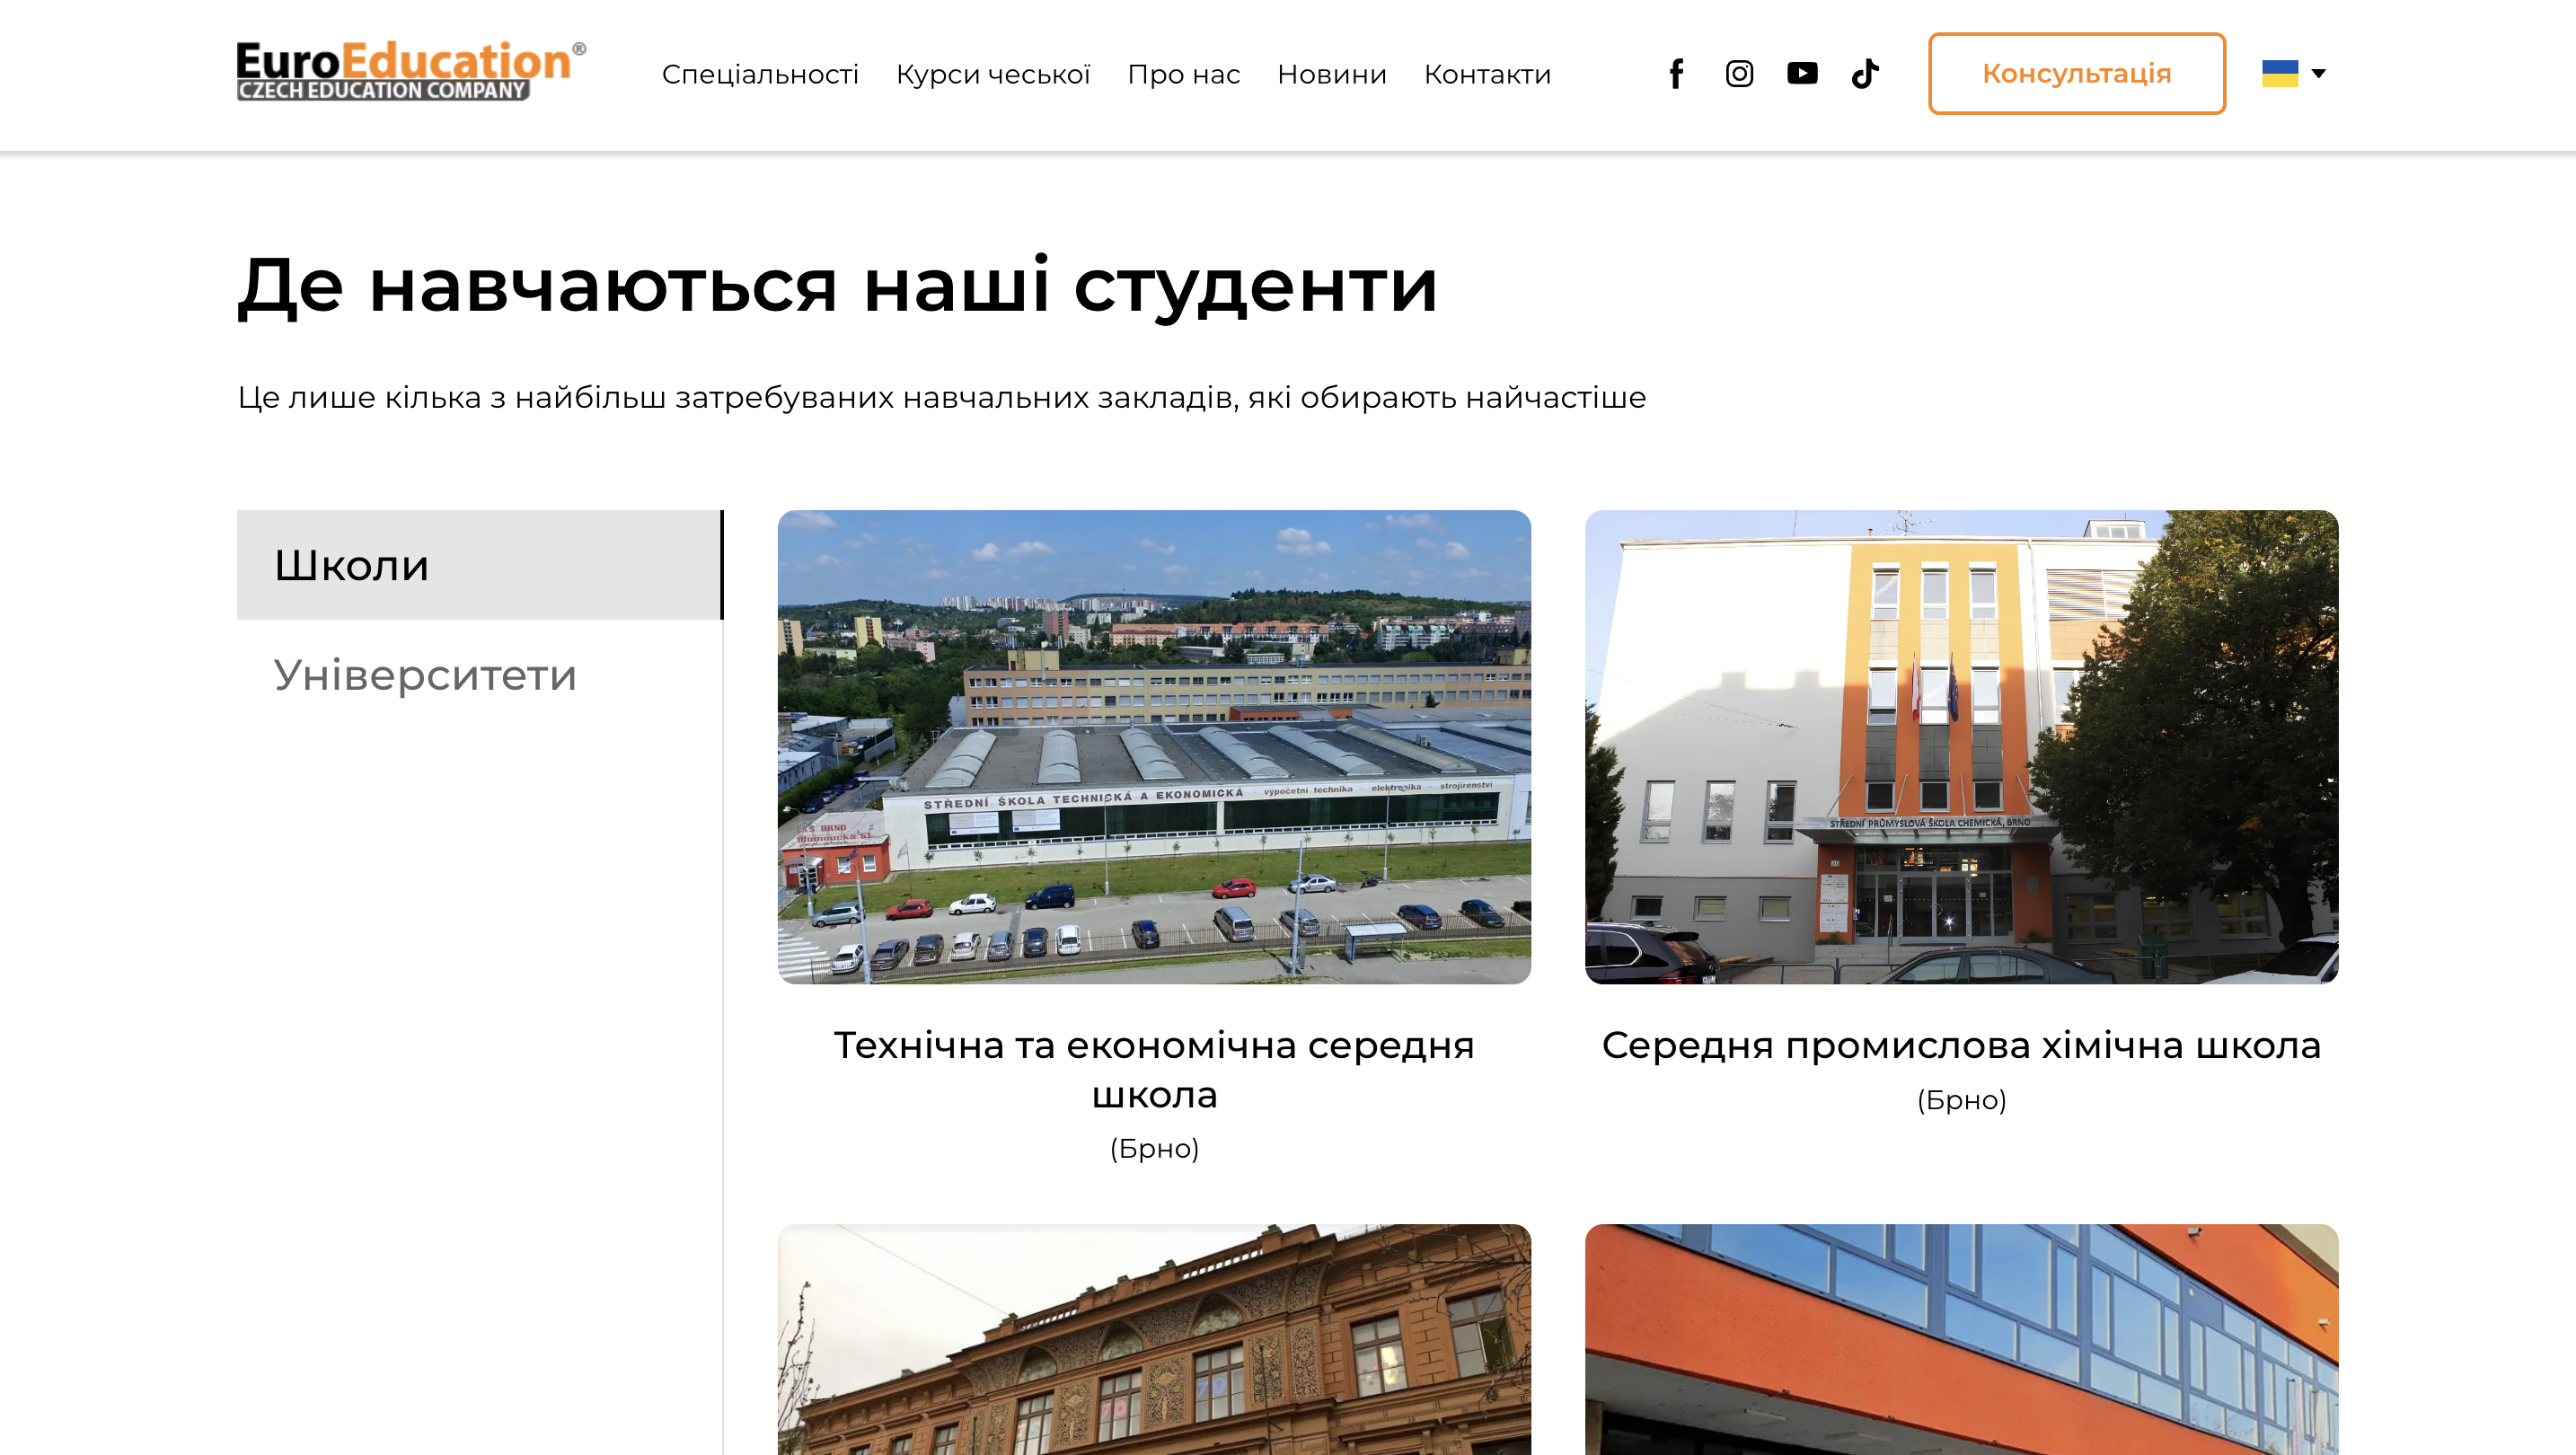
Task: Select the Школи tab
Action: pos(478,565)
